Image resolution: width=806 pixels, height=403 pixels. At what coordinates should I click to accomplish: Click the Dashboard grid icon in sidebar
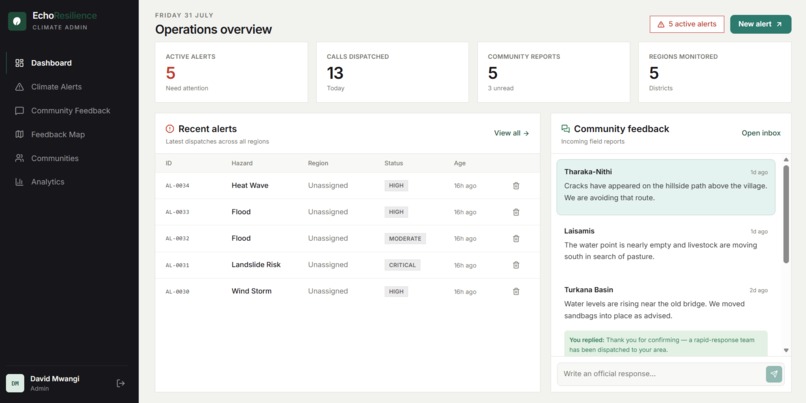coord(20,63)
